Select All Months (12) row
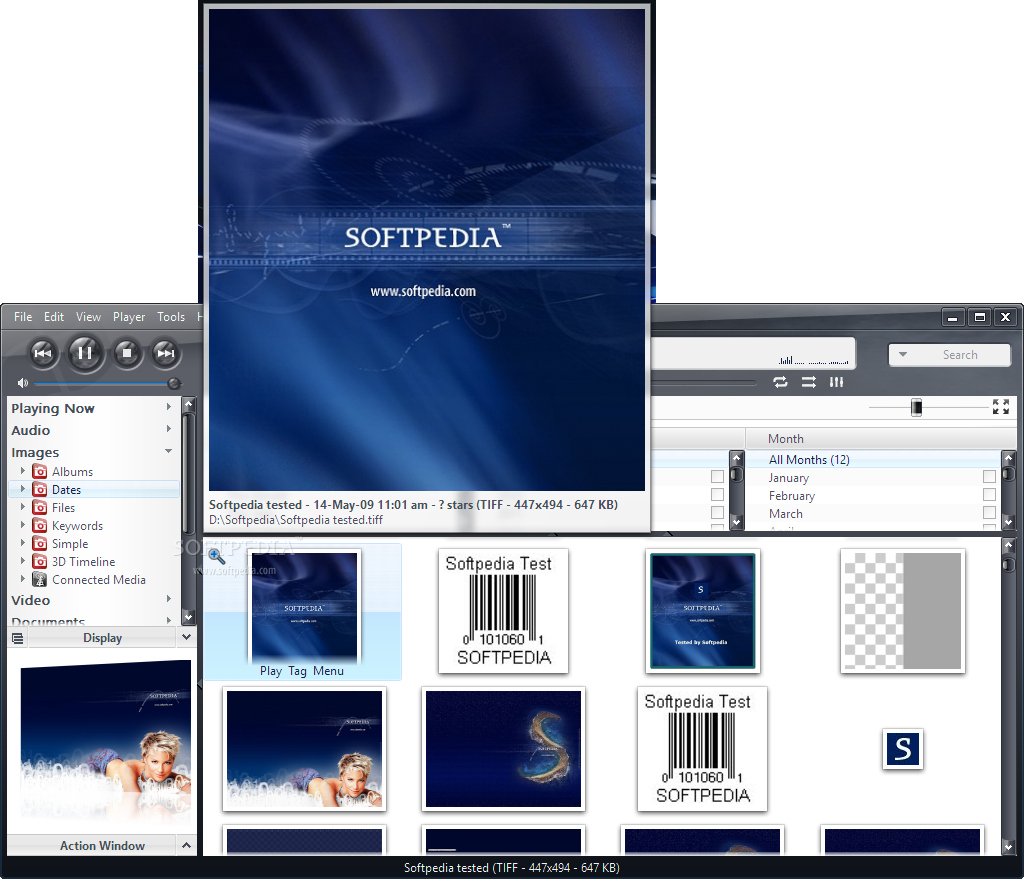Viewport: 1024px width, 879px height. point(874,460)
